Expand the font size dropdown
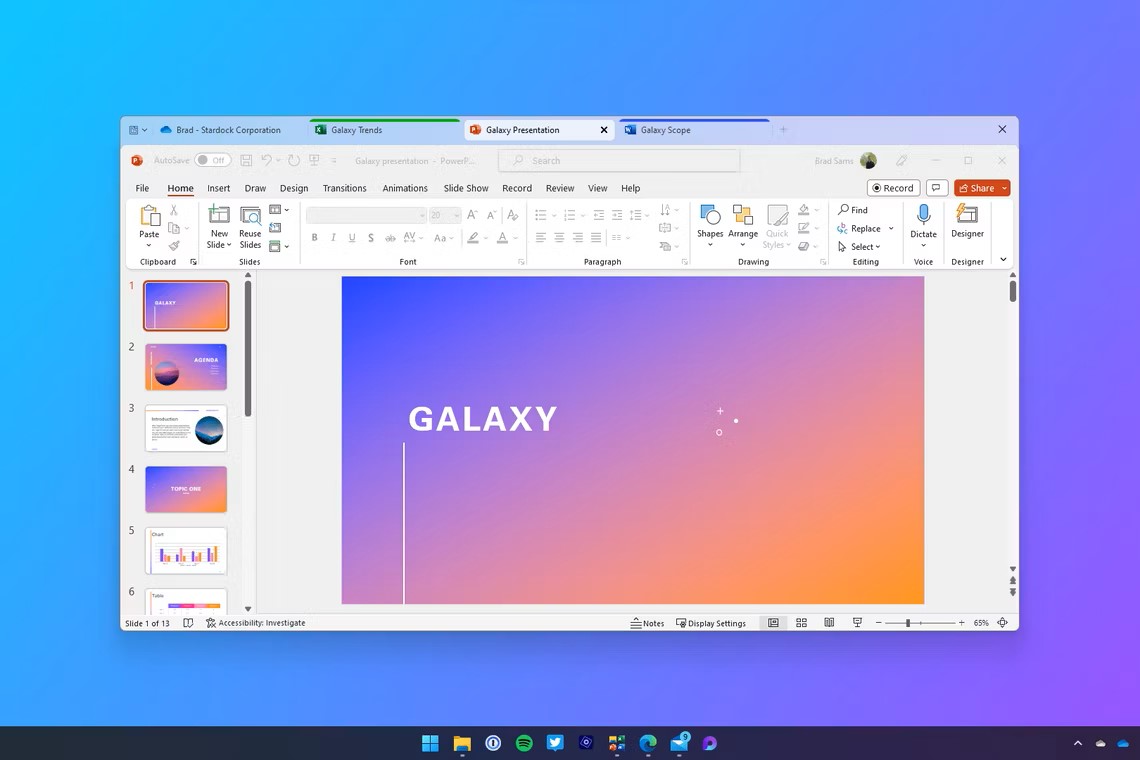Image resolution: width=1140 pixels, height=760 pixels. click(x=456, y=215)
